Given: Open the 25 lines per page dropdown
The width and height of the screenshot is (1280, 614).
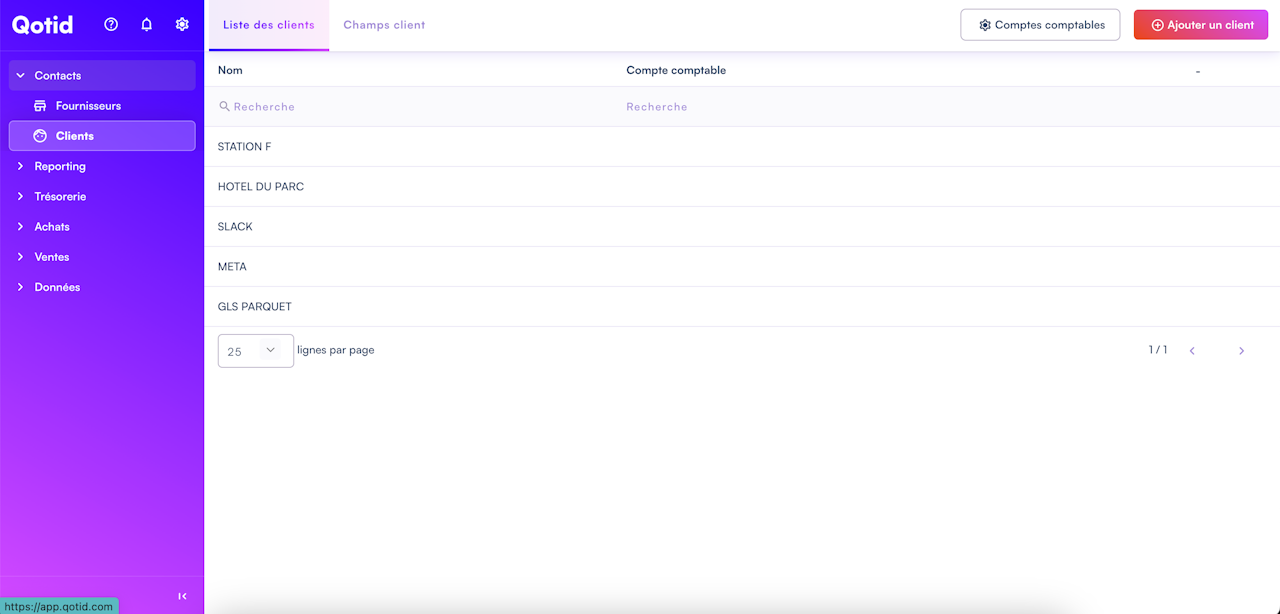Looking at the screenshot, I should pos(256,351).
